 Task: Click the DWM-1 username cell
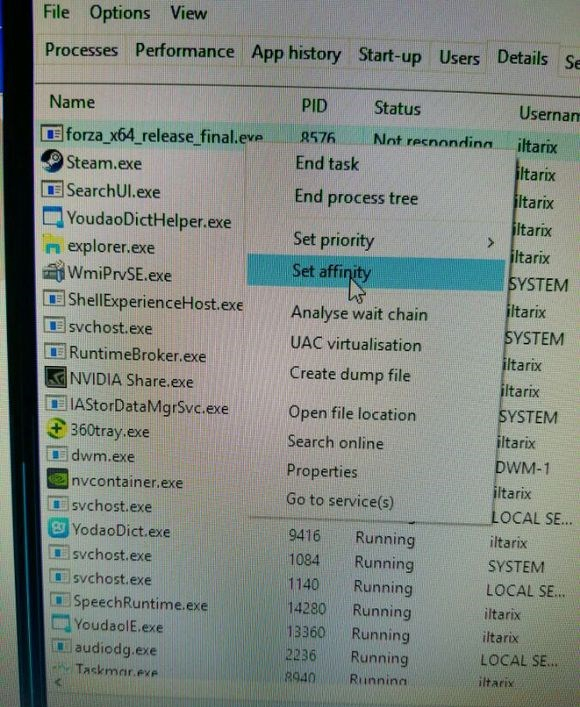522,468
